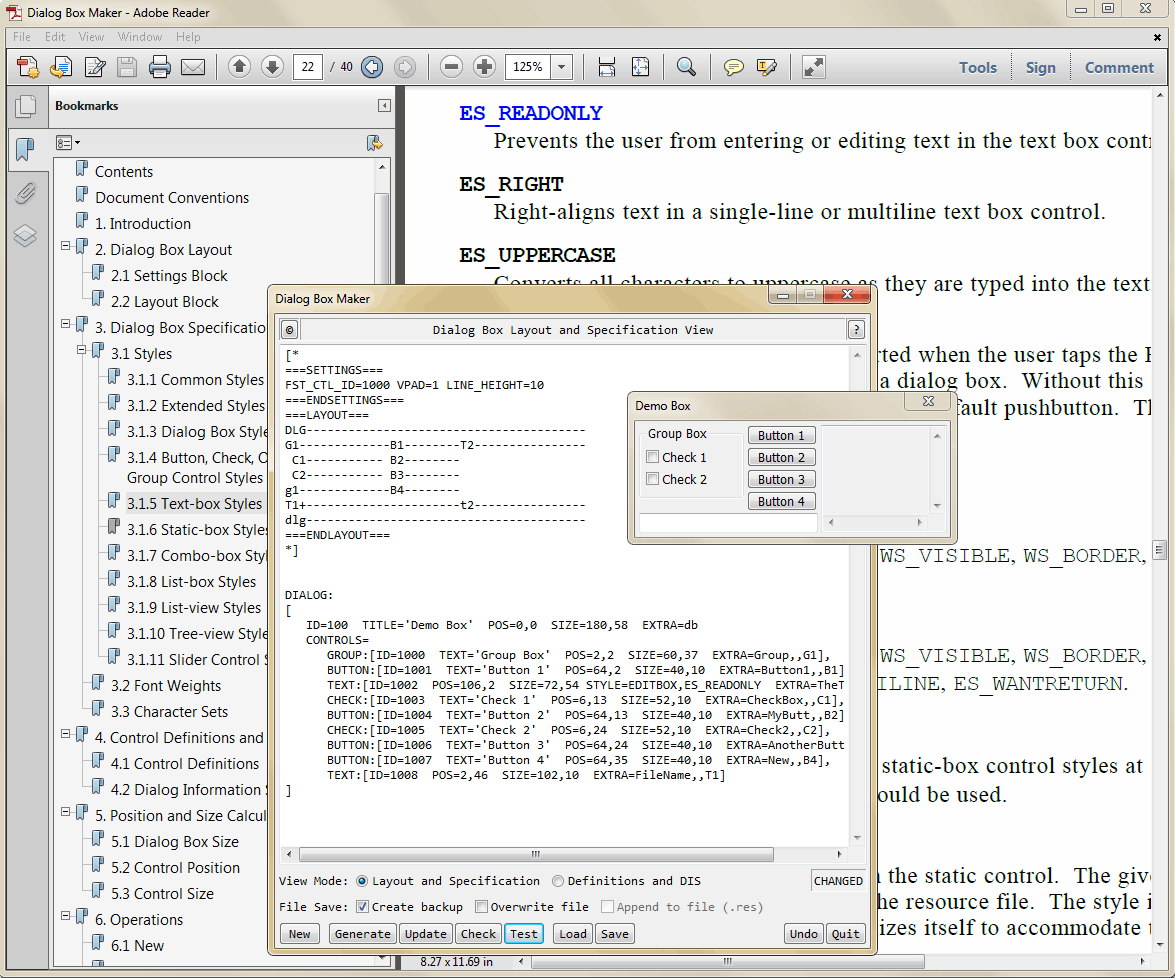Viewport: 1175px width, 978px height.
Task: Open the Window menu
Action: coord(140,37)
